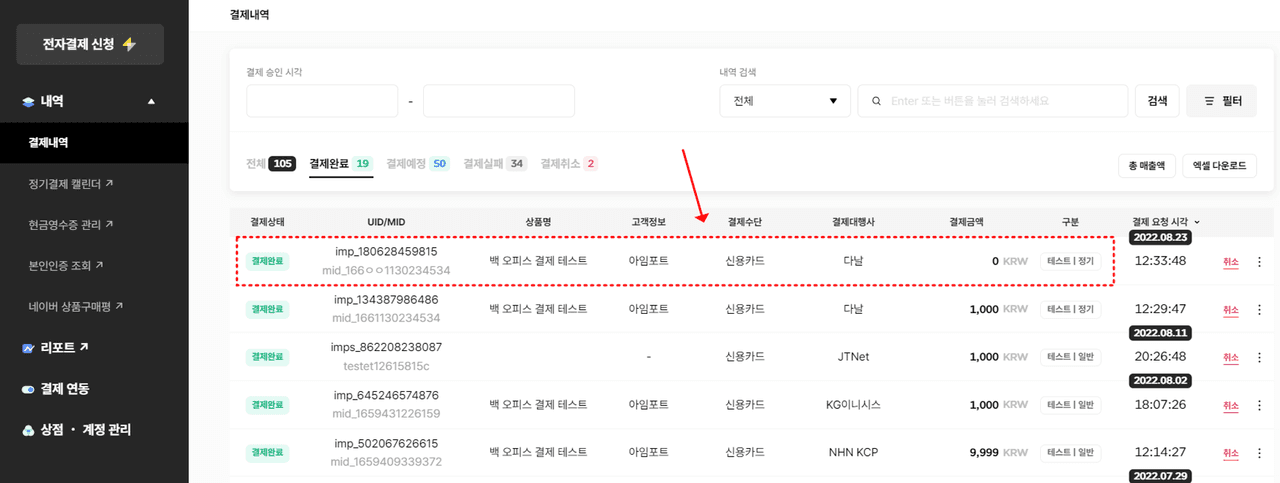Viewport: 1280px width, 483px height.
Task: Click the magnifier search icon
Action: pos(877,101)
